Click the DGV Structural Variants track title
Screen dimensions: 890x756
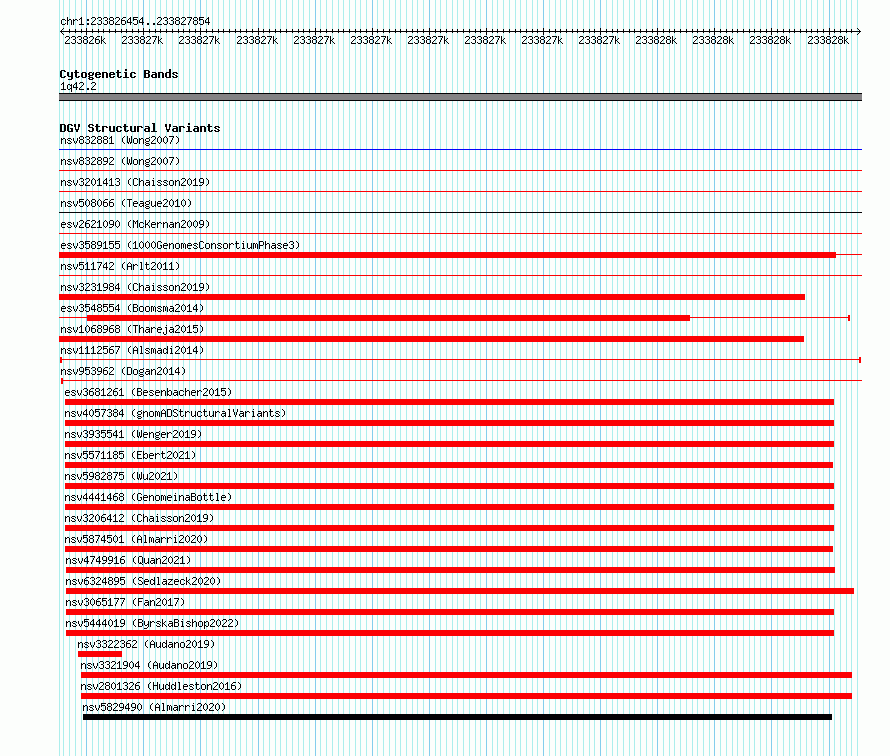(140, 128)
